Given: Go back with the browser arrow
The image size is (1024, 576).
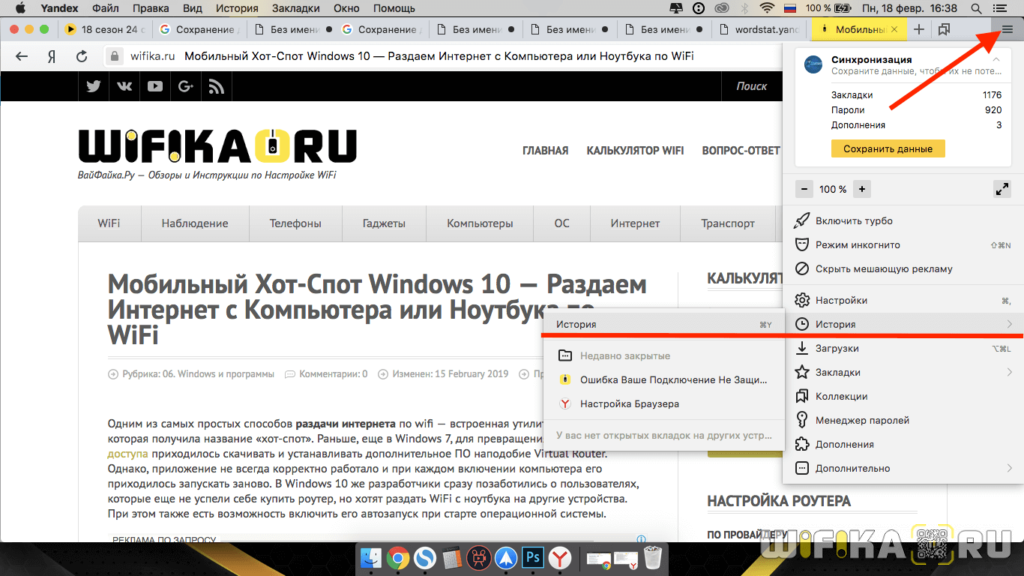Looking at the screenshot, I should (x=22, y=56).
